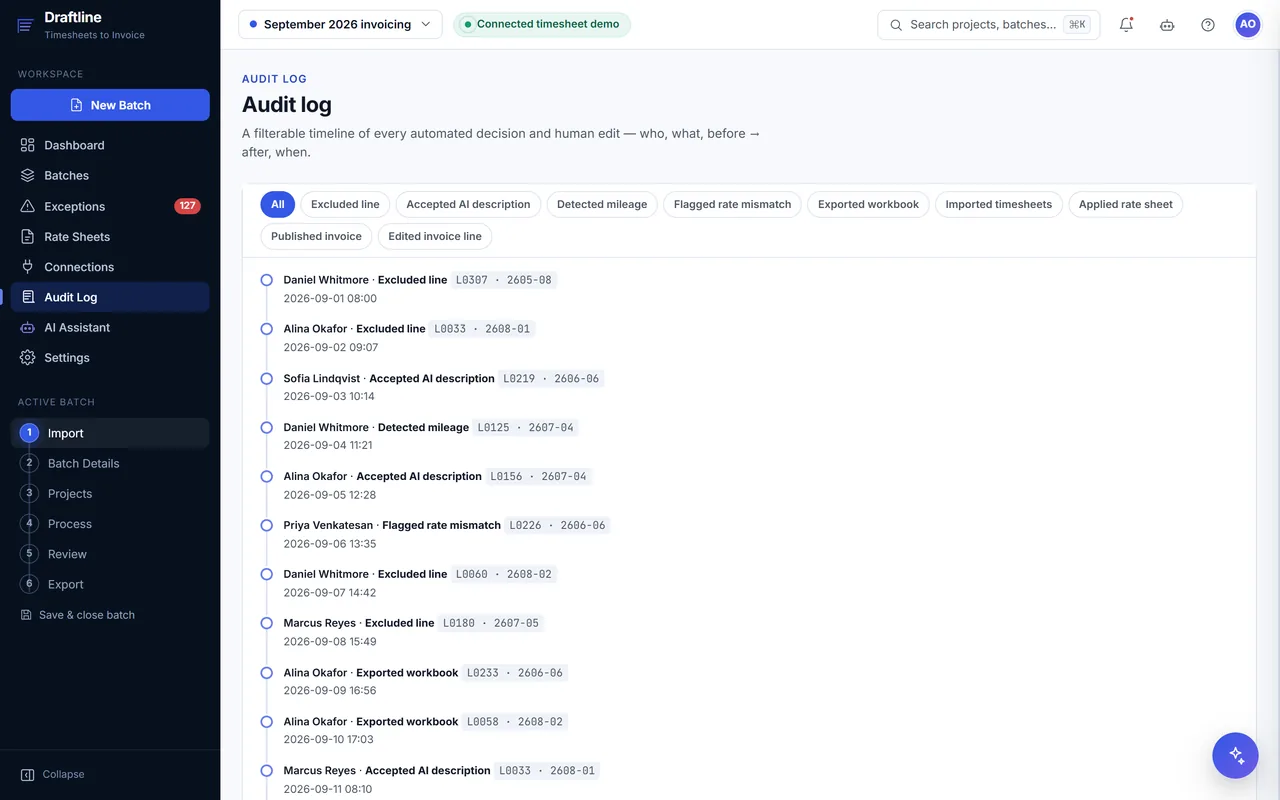Open Settings in the sidebar
Image resolution: width=1280 pixels, height=800 pixels.
(x=110, y=357)
